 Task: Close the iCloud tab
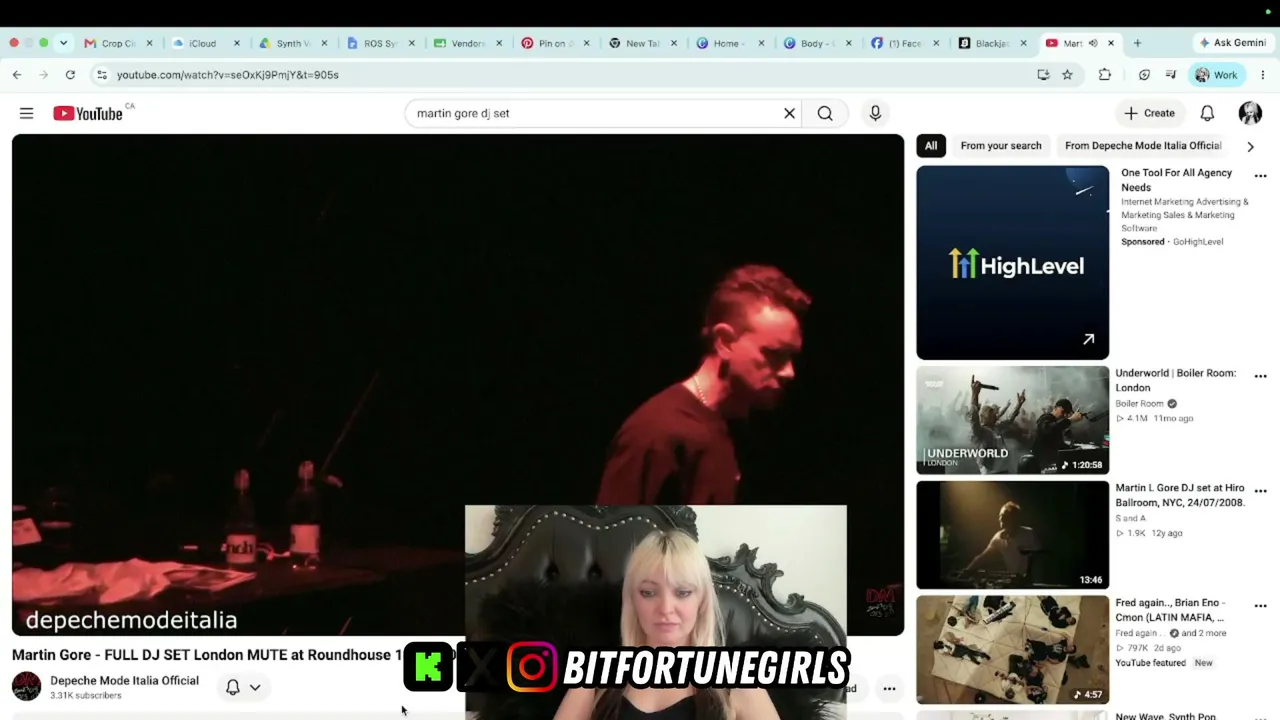237,43
